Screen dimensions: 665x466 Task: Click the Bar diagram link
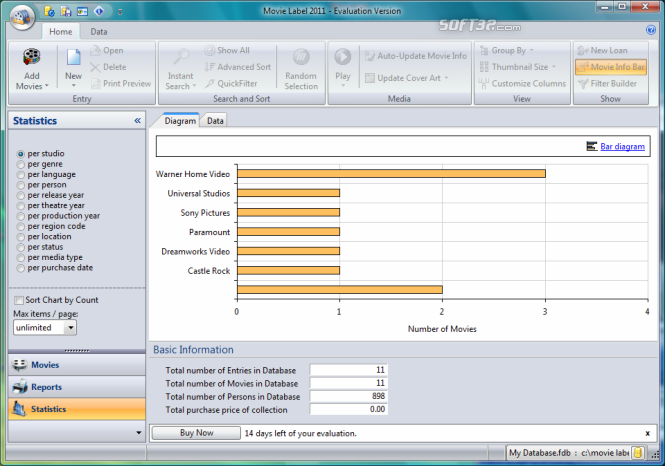(x=622, y=146)
